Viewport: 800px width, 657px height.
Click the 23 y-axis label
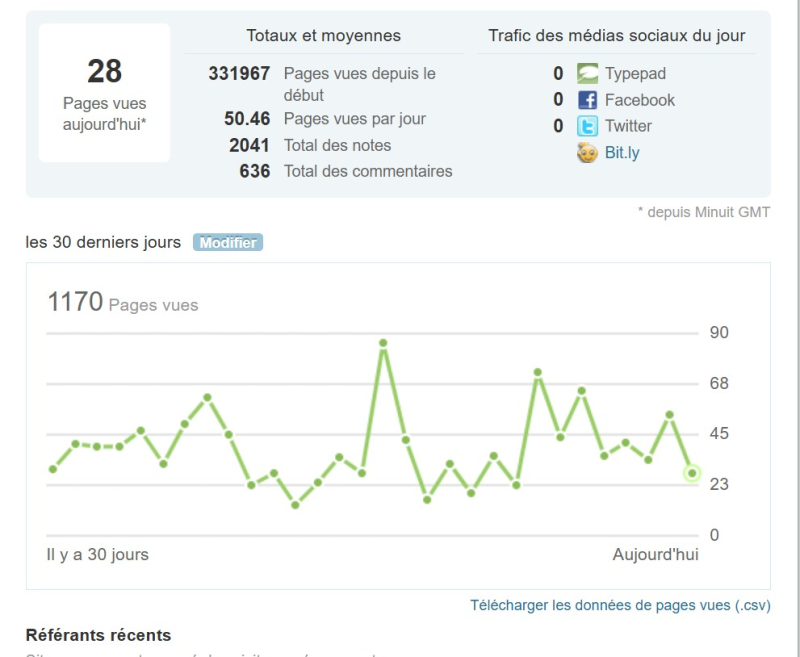point(719,484)
